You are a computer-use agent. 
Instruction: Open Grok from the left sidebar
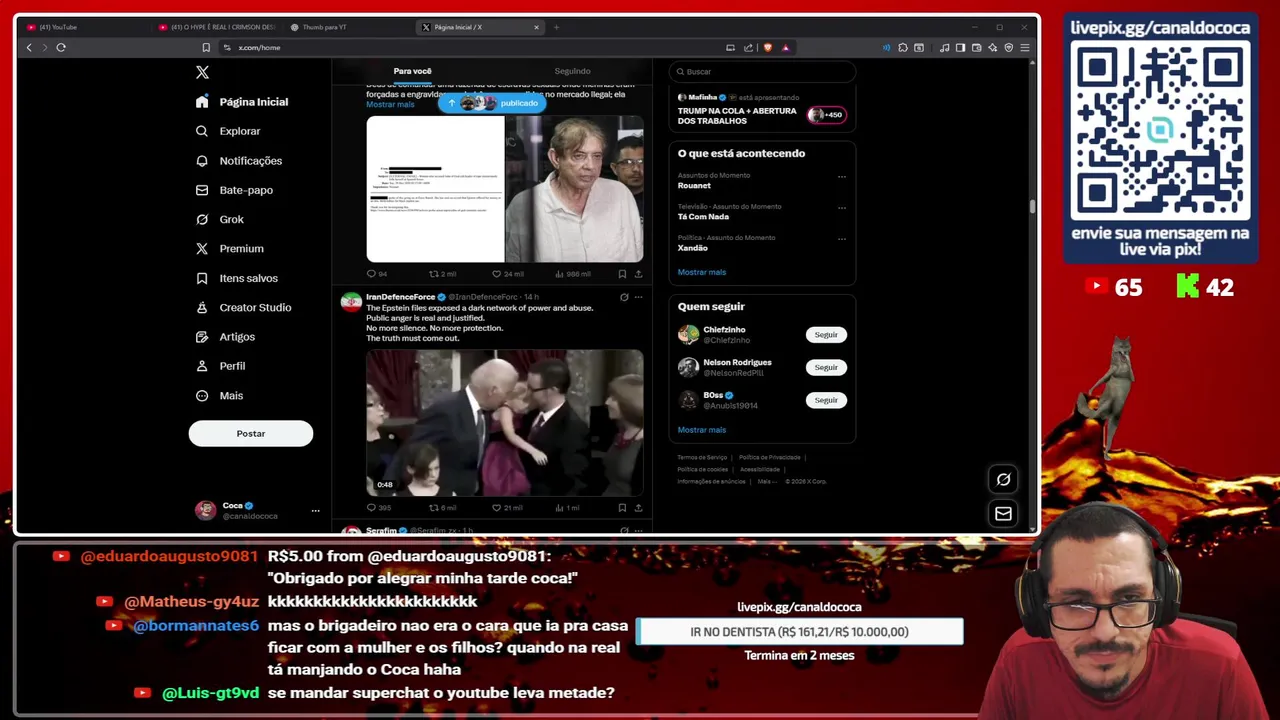220,219
